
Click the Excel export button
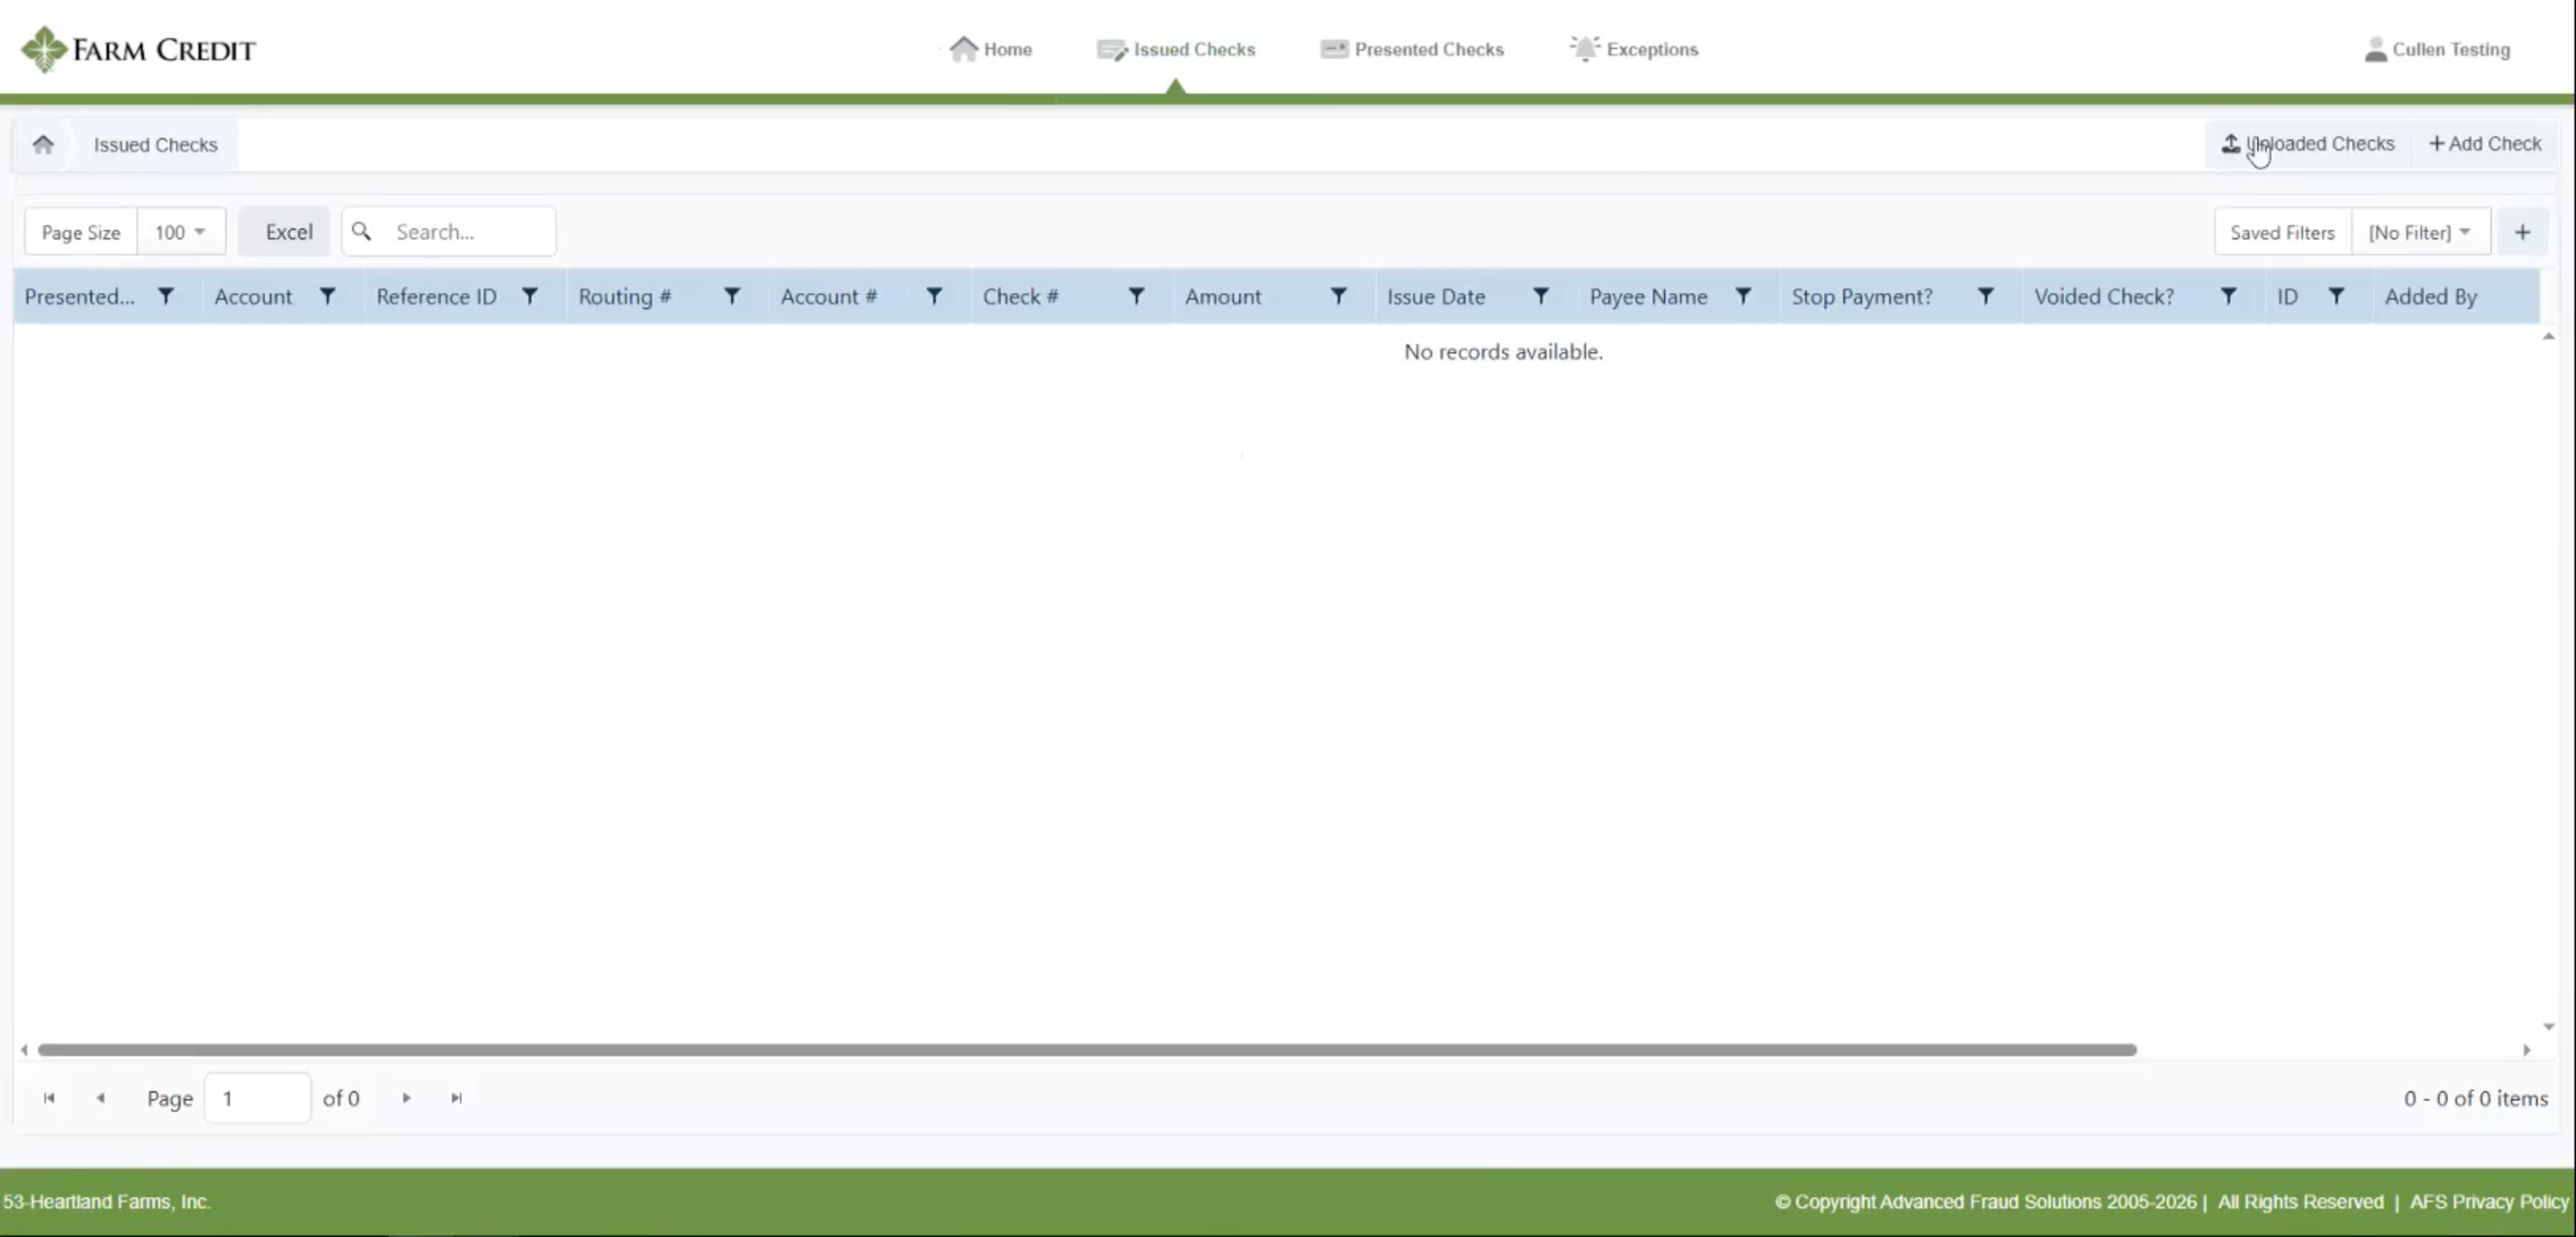tap(288, 232)
